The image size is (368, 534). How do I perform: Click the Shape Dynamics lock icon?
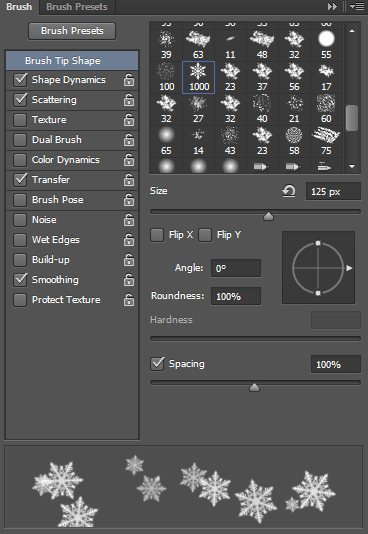pyautogui.click(x=129, y=80)
